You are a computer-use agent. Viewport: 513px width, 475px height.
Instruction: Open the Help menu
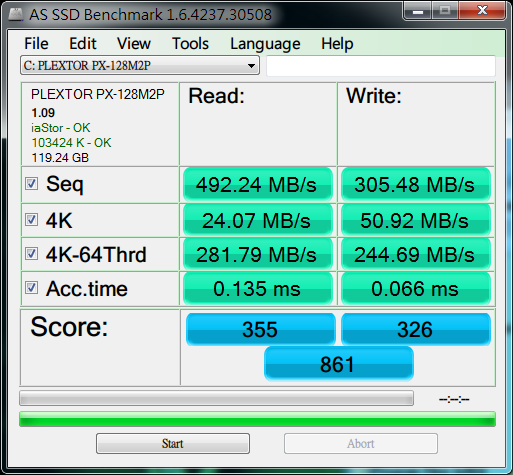(337, 44)
